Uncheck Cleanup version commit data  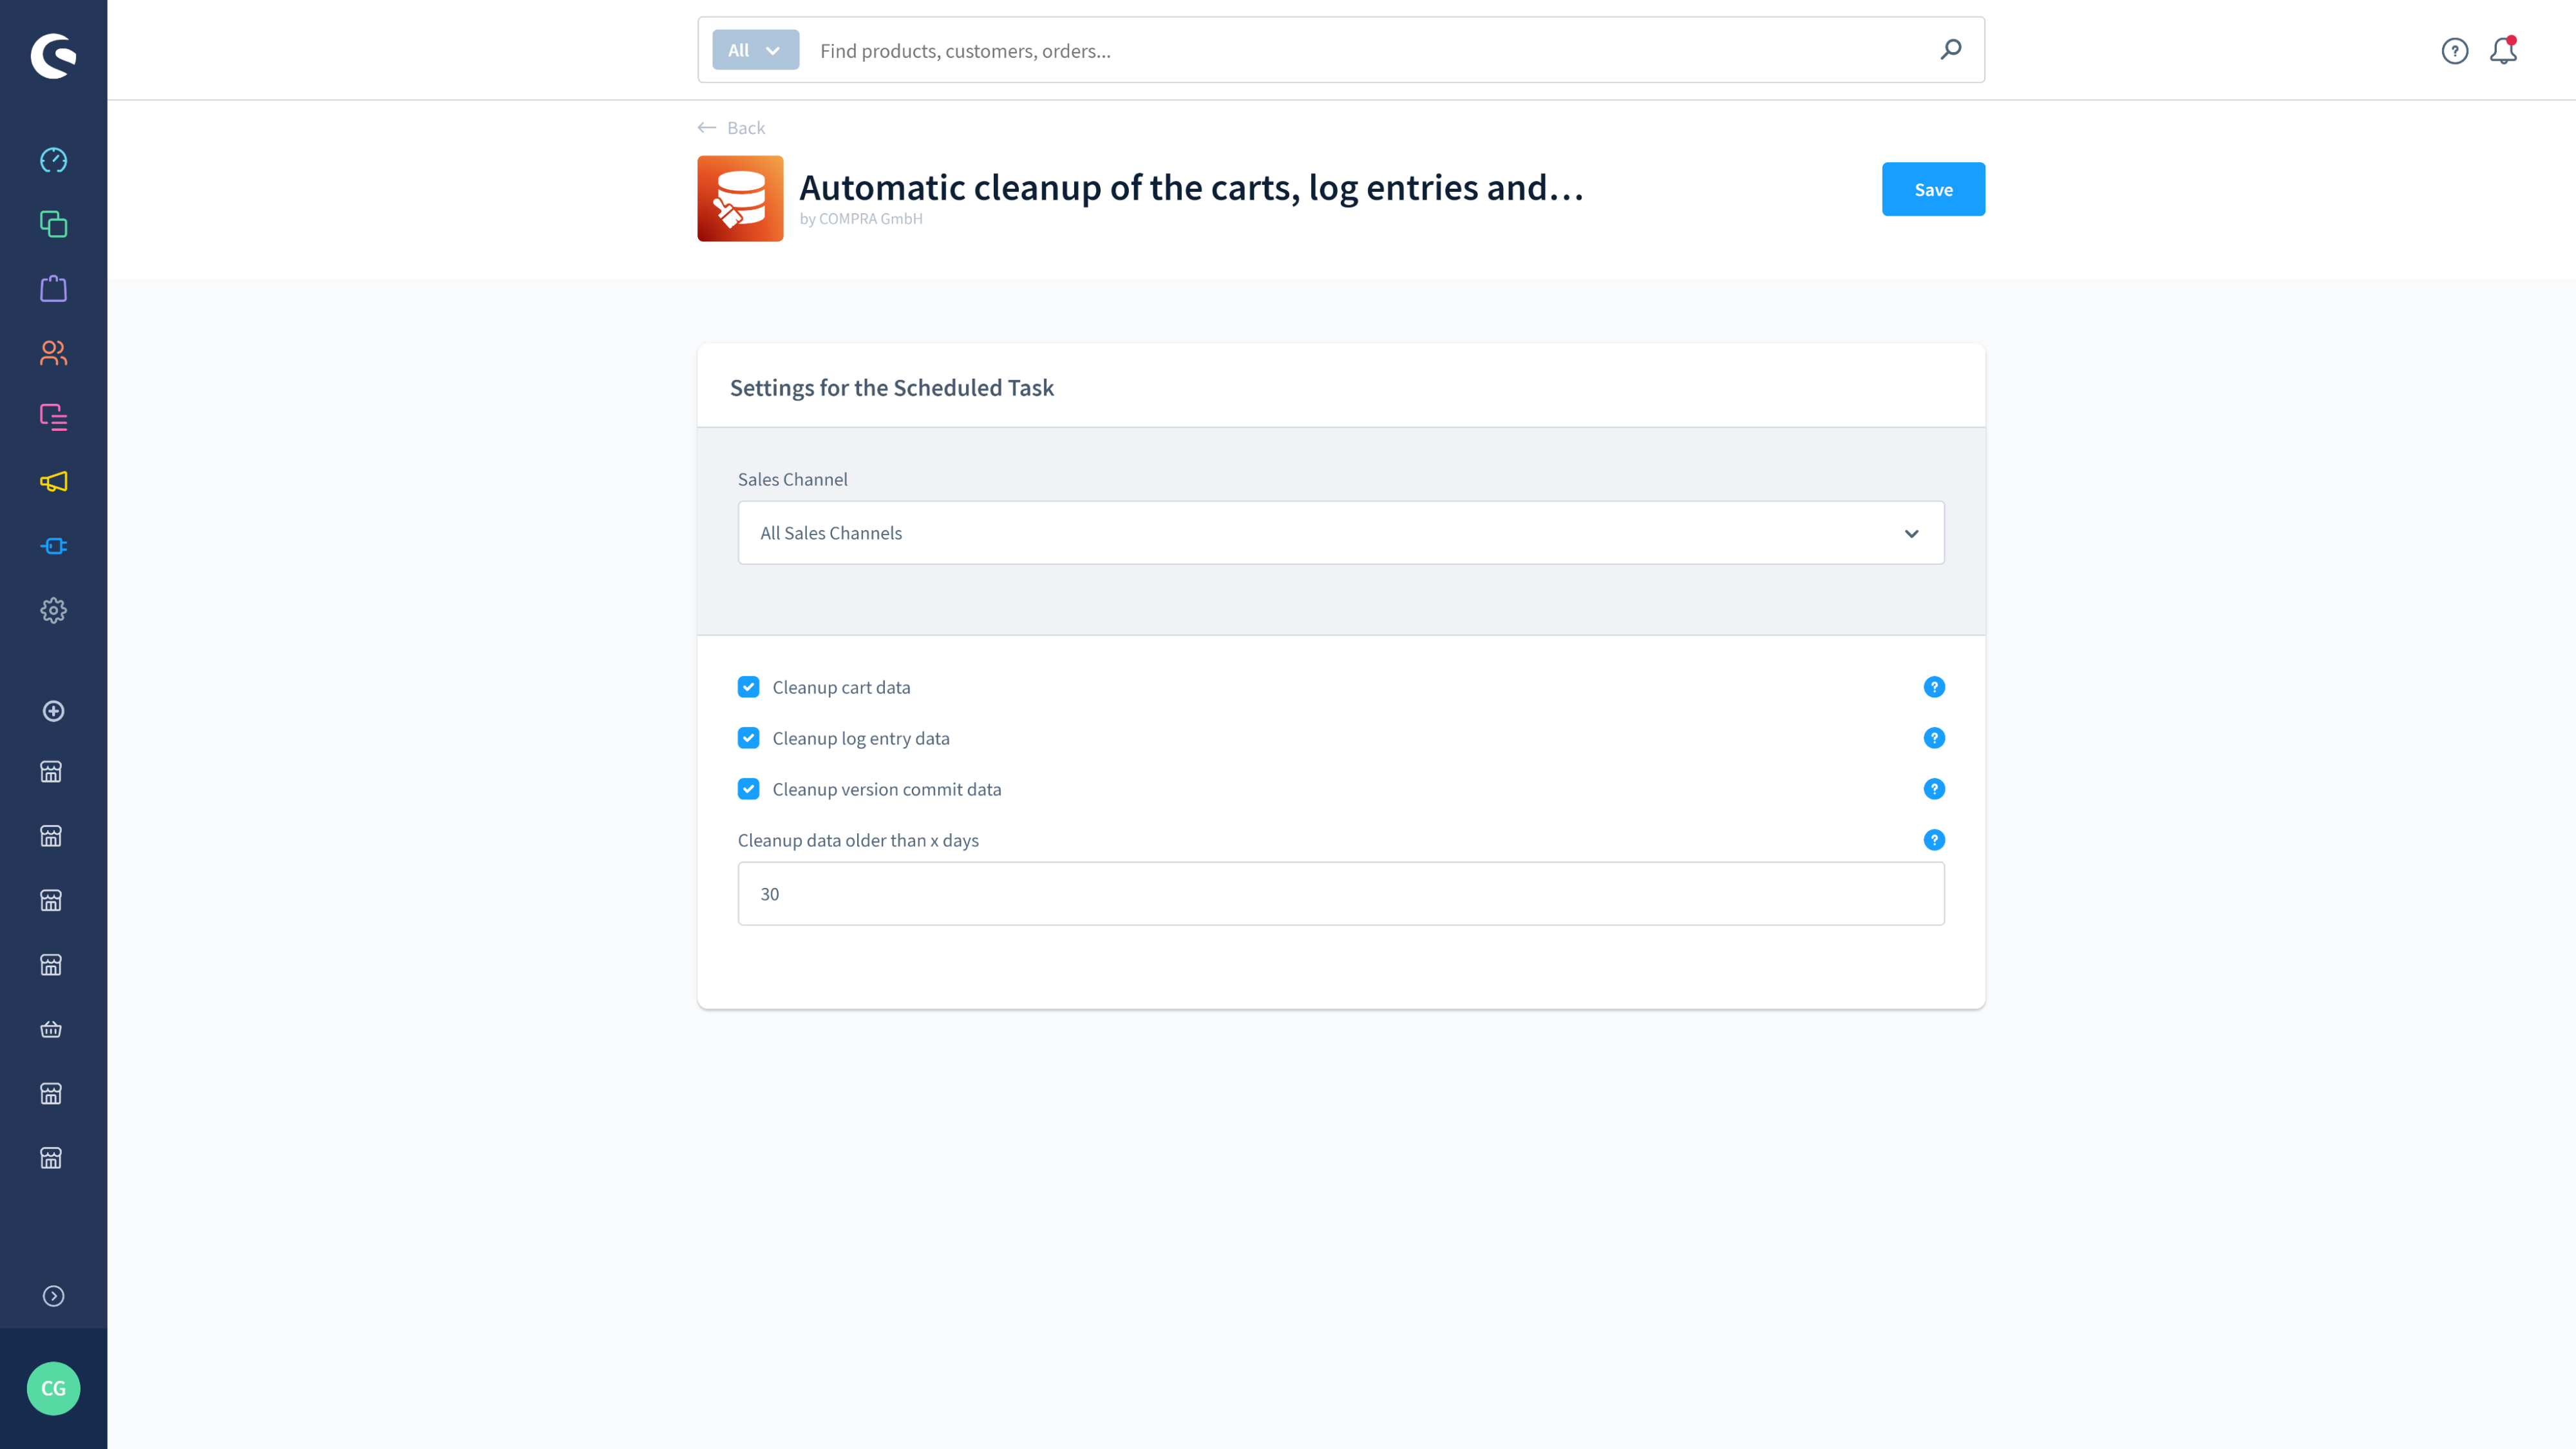tap(748, 789)
